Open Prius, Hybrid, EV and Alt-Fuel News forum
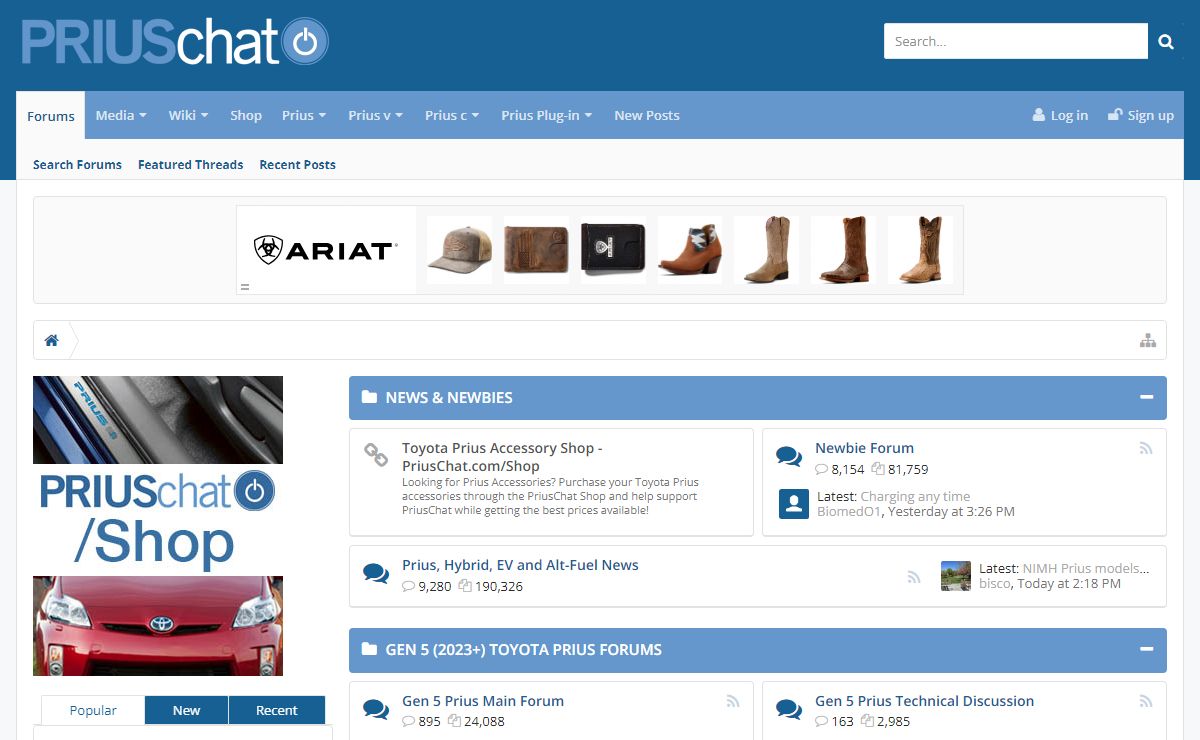The image size is (1200, 740). pyautogui.click(x=520, y=565)
